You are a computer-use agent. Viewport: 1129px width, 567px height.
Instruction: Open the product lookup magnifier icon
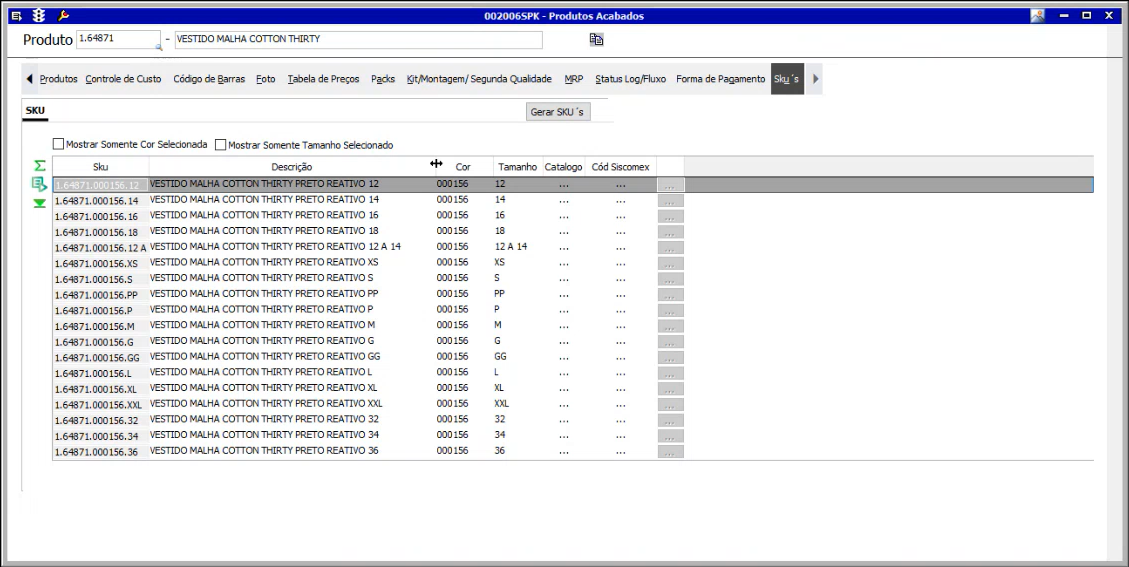click(158, 48)
